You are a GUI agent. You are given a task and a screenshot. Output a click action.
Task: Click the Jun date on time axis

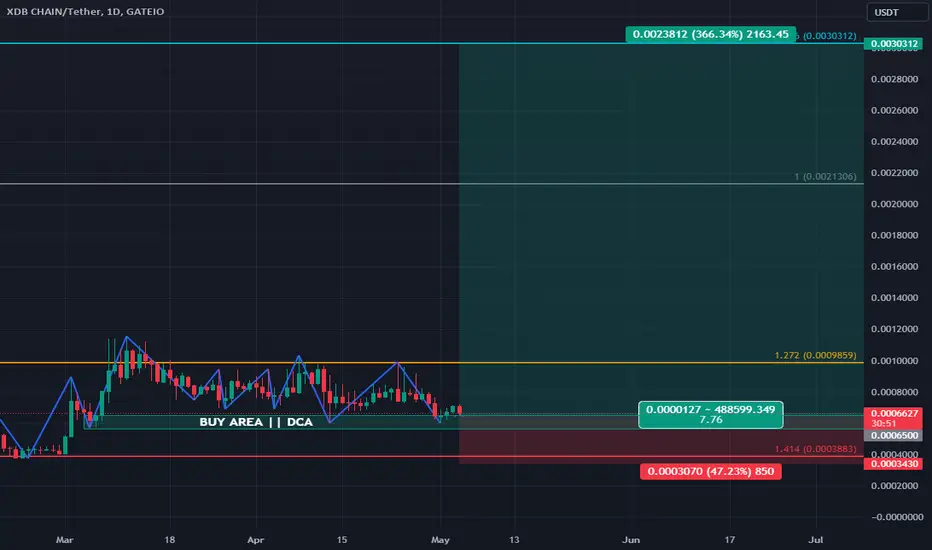point(631,540)
